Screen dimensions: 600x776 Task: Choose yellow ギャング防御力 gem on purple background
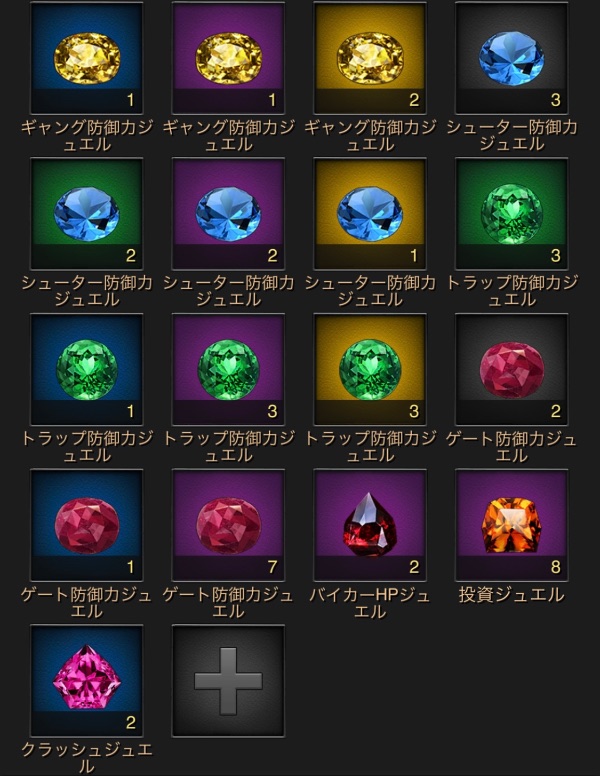click(228, 58)
